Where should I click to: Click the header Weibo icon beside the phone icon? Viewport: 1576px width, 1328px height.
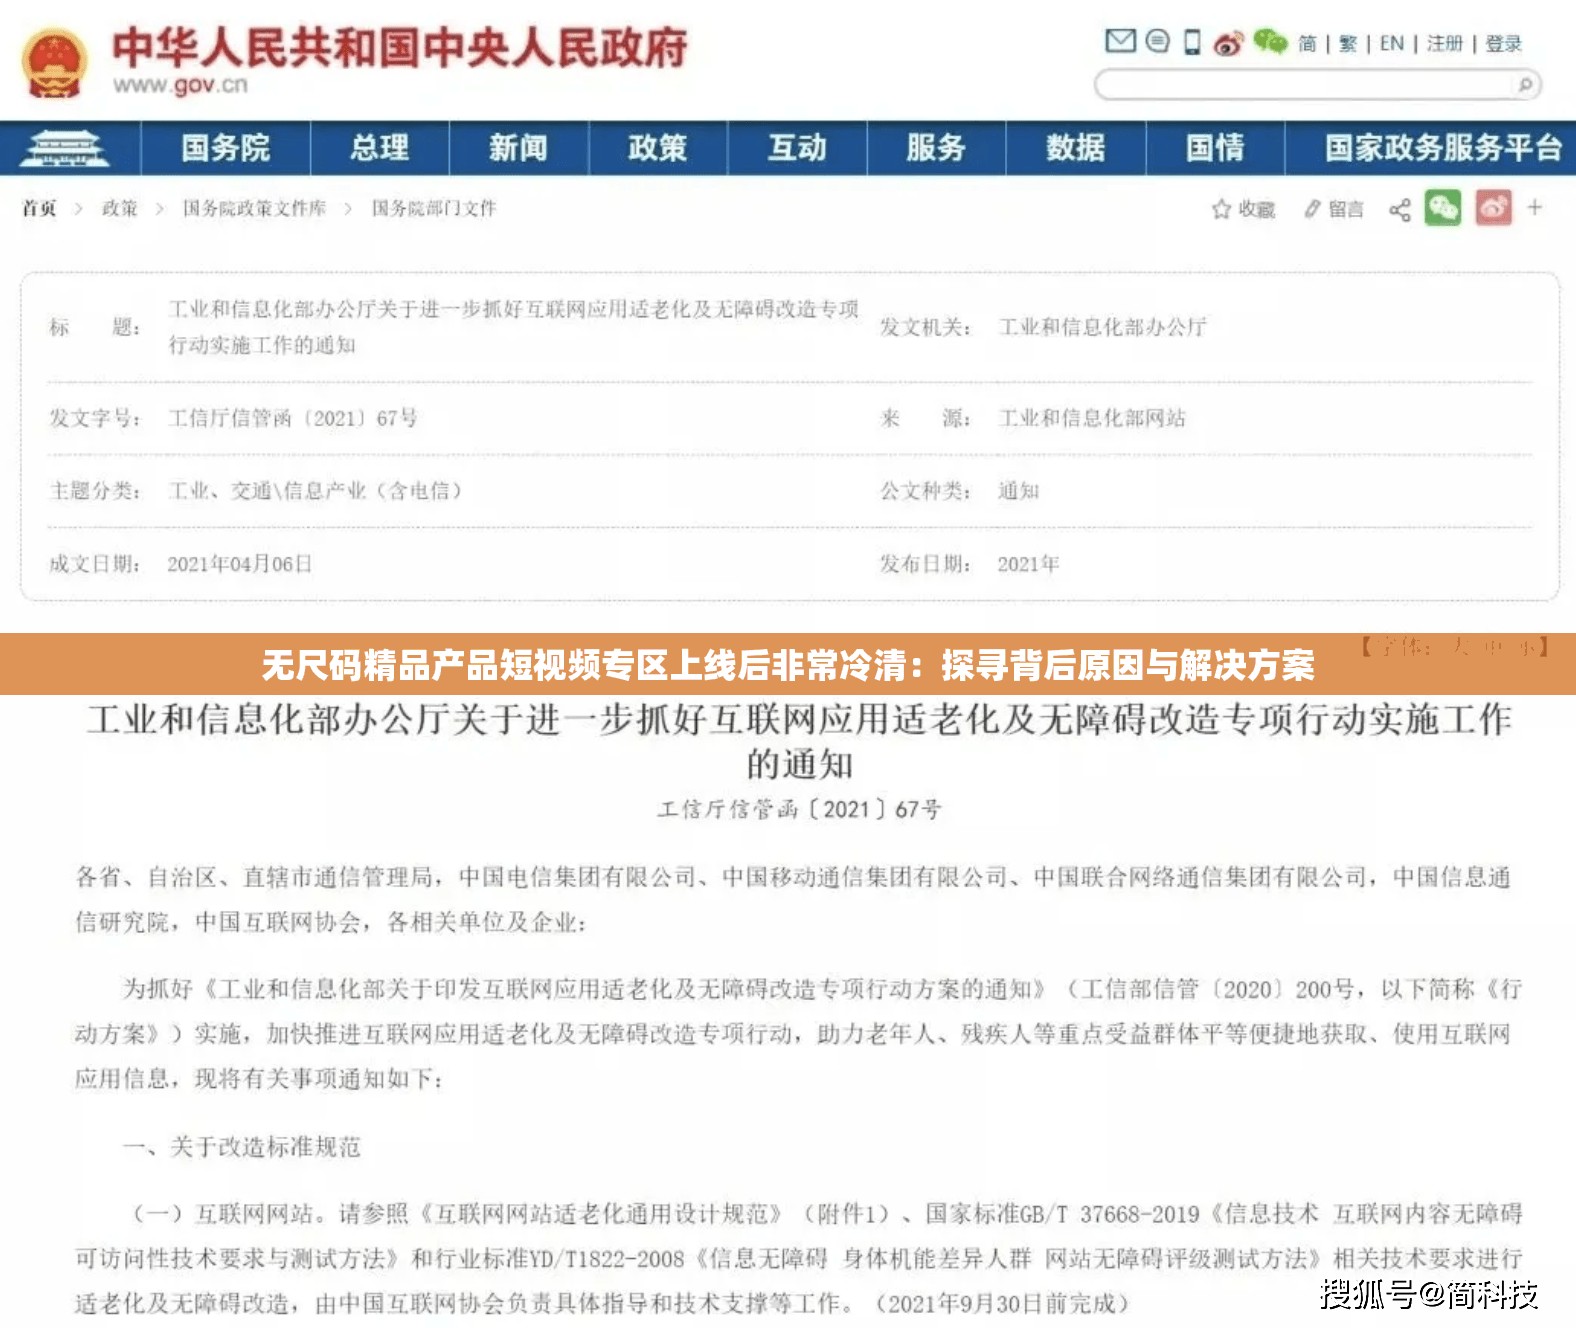click(x=1228, y=43)
